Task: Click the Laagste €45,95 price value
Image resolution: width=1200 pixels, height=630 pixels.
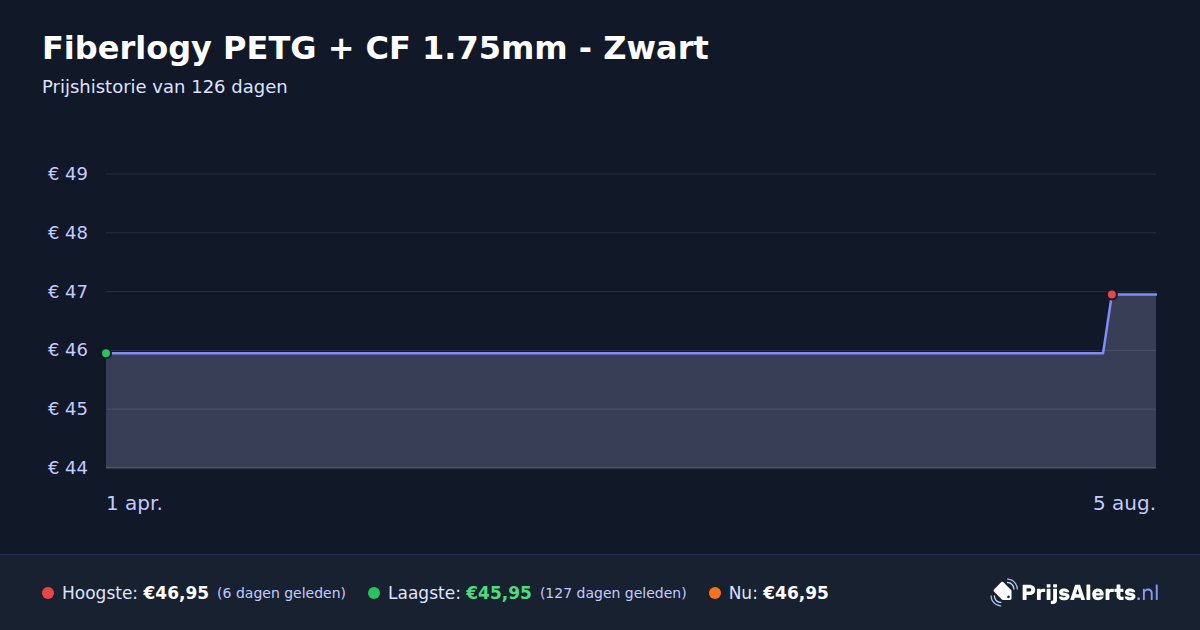Action: 498,593
